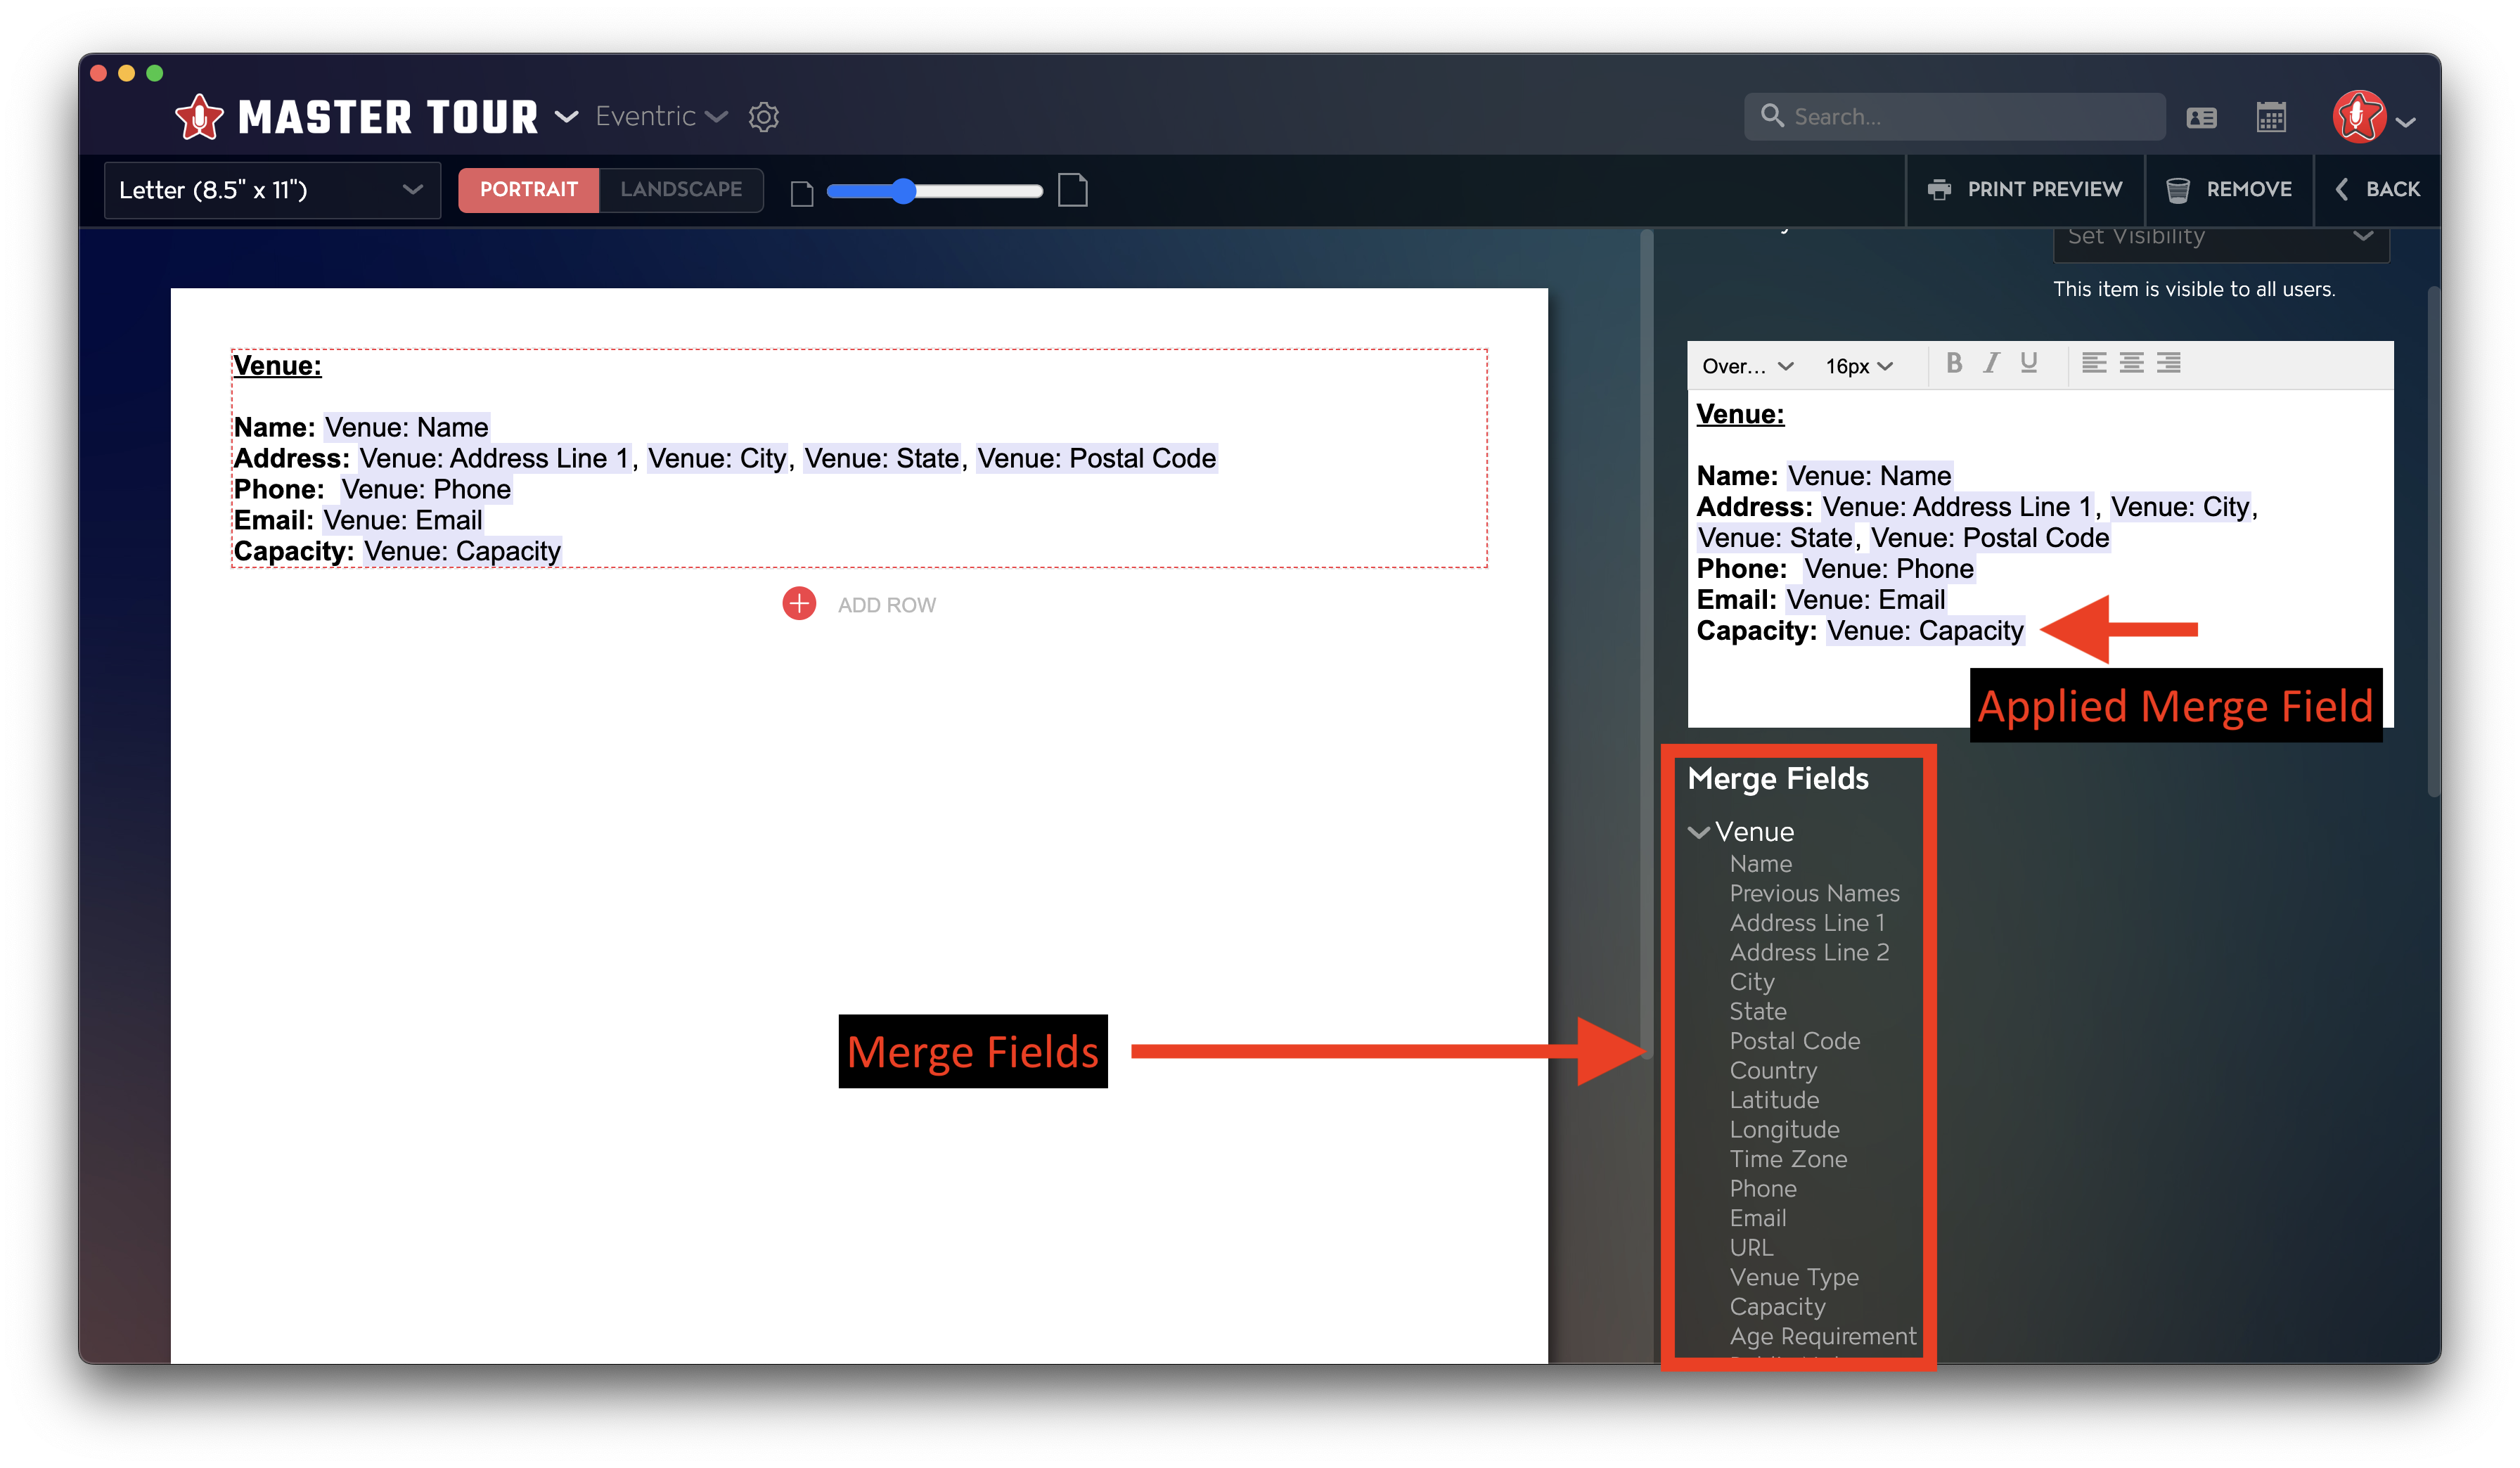The image size is (2520, 1468).
Task: Insert the URL merge field
Action: 1751,1248
